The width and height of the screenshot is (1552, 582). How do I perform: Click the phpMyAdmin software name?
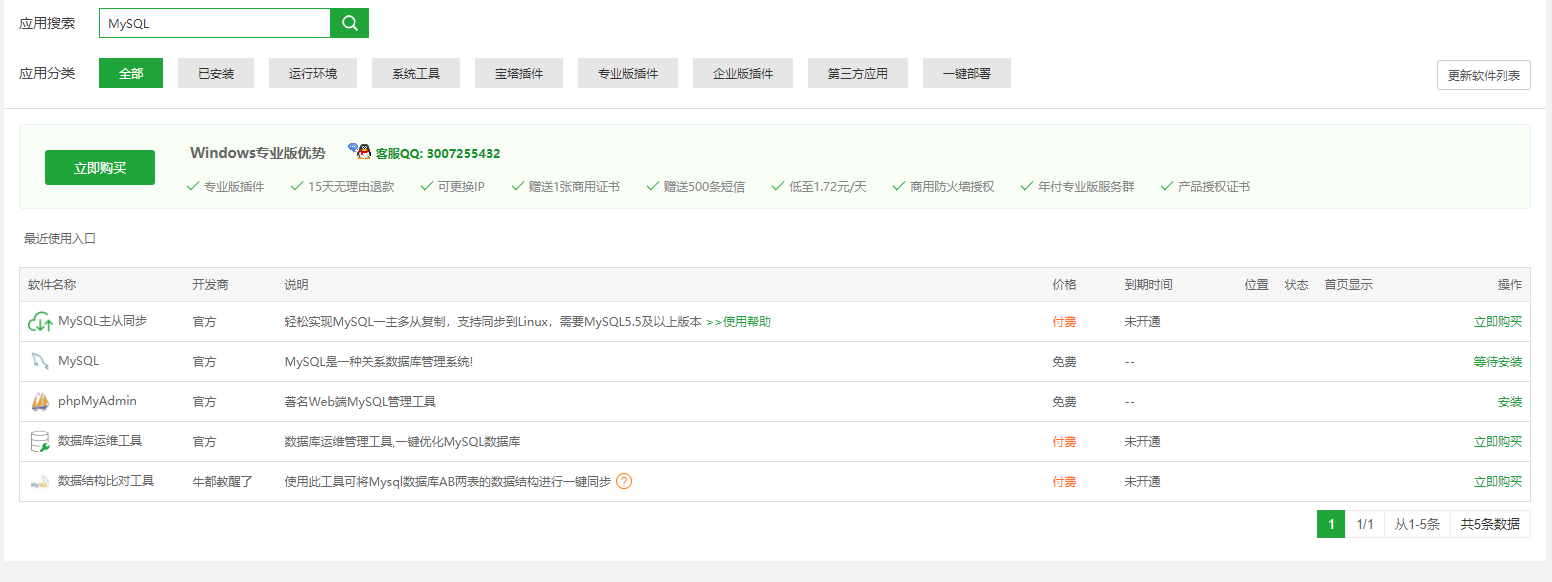coord(97,401)
